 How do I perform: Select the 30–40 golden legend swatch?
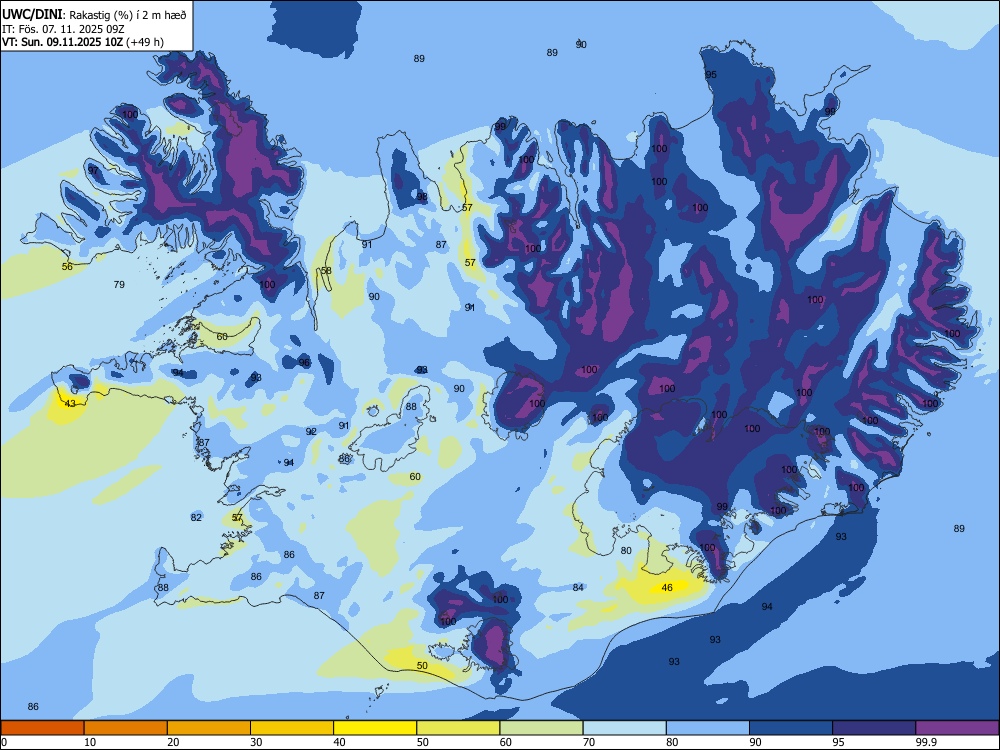(292, 728)
